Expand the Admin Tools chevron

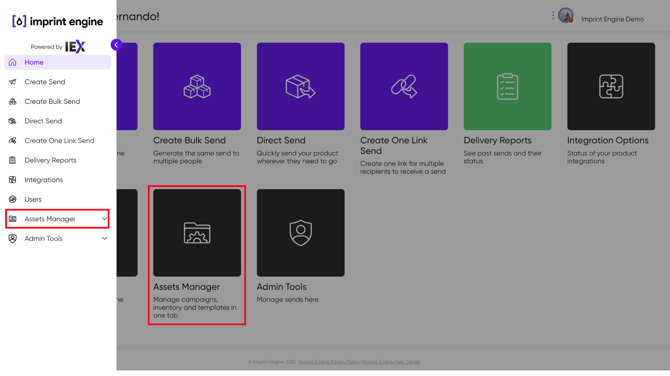click(104, 238)
